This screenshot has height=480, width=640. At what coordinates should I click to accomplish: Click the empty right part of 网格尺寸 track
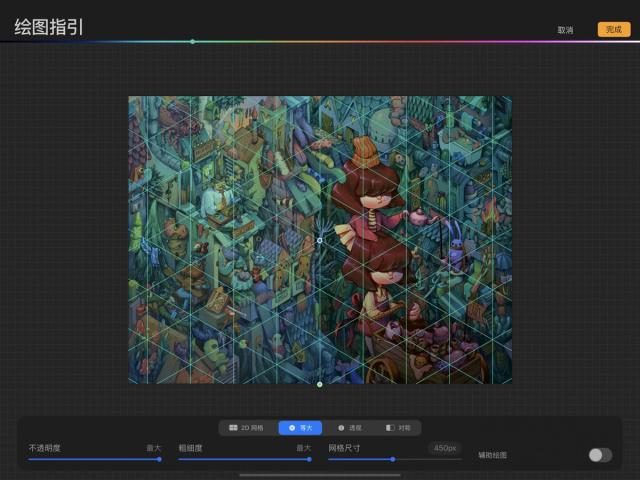pos(429,460)
